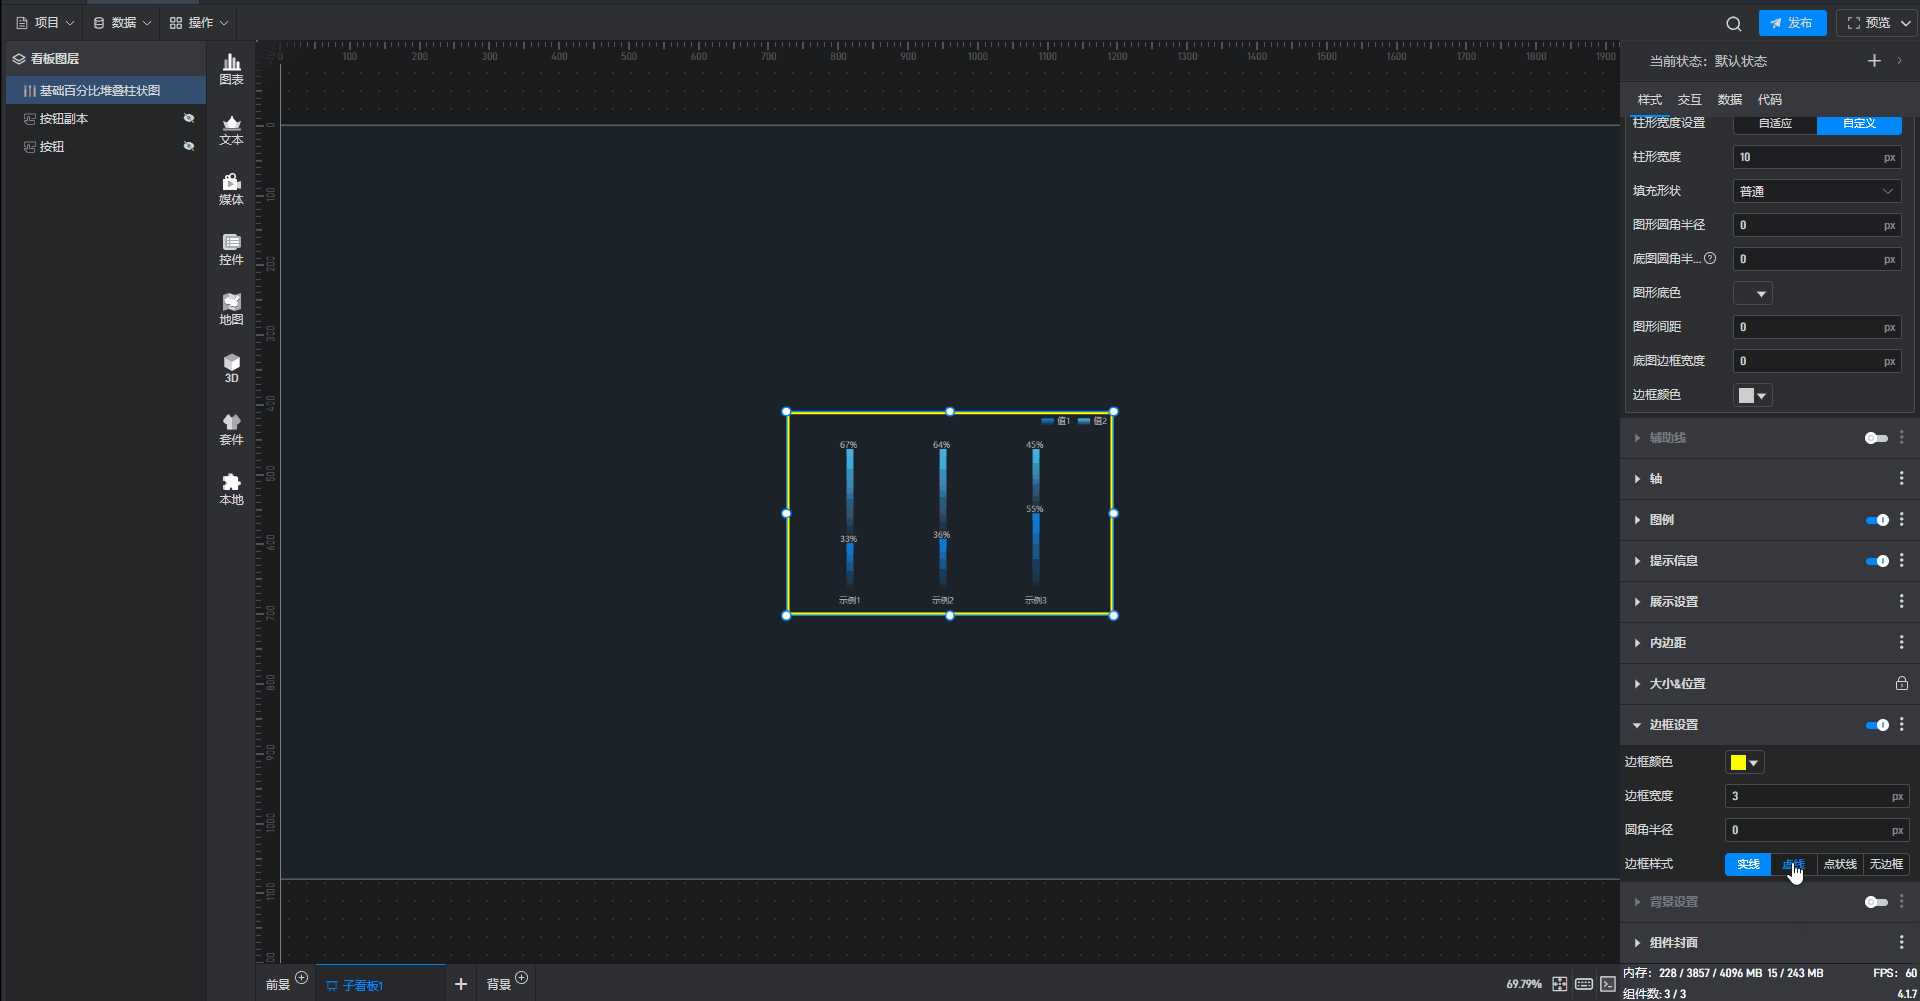Open the 地图 map component panel
This screenshot has width=1920, height=1001.
[231, 309]
